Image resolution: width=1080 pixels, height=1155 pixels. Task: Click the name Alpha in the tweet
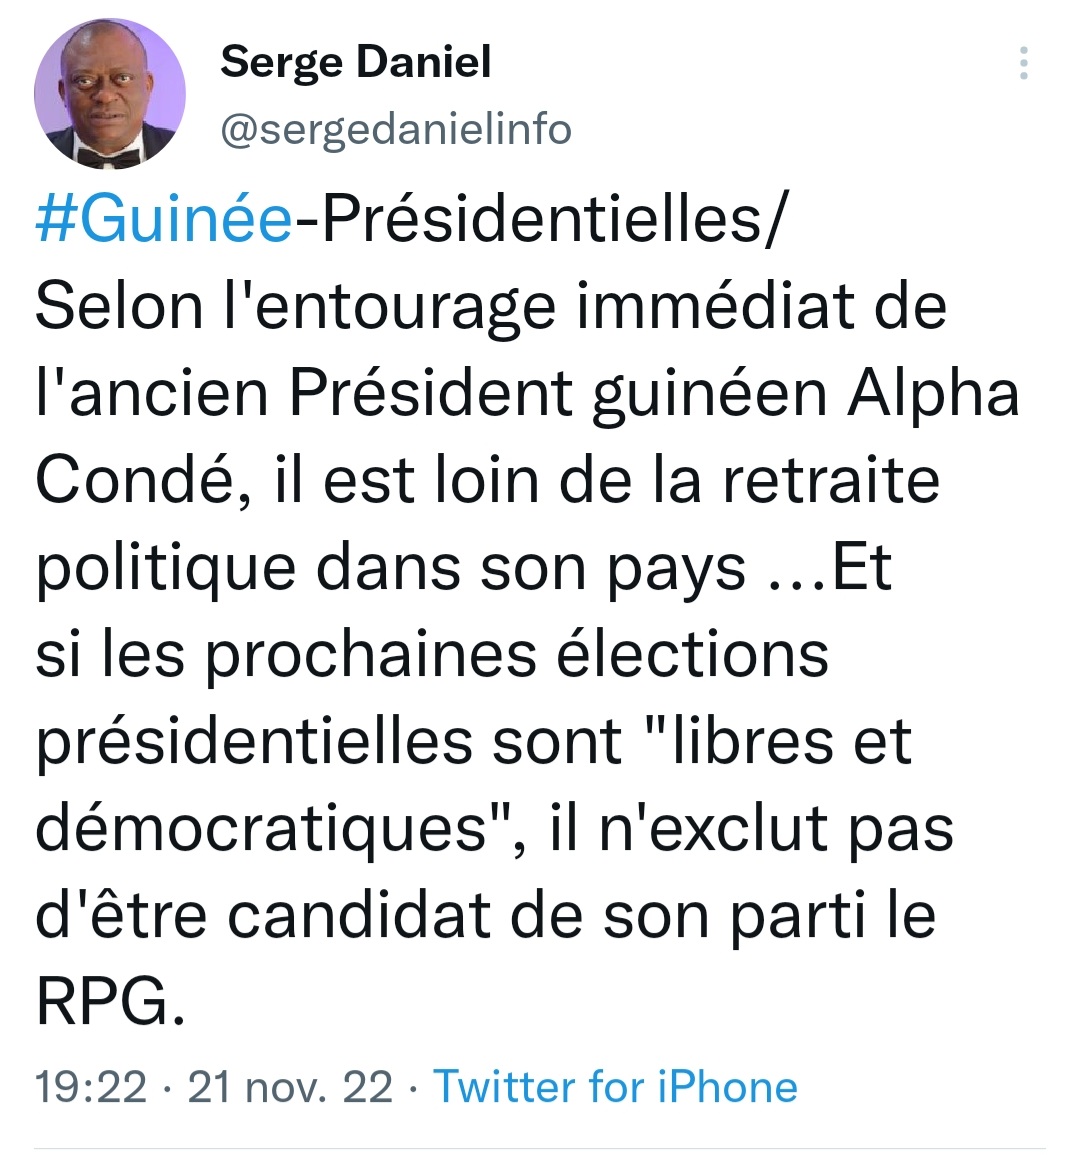[933, 394]
